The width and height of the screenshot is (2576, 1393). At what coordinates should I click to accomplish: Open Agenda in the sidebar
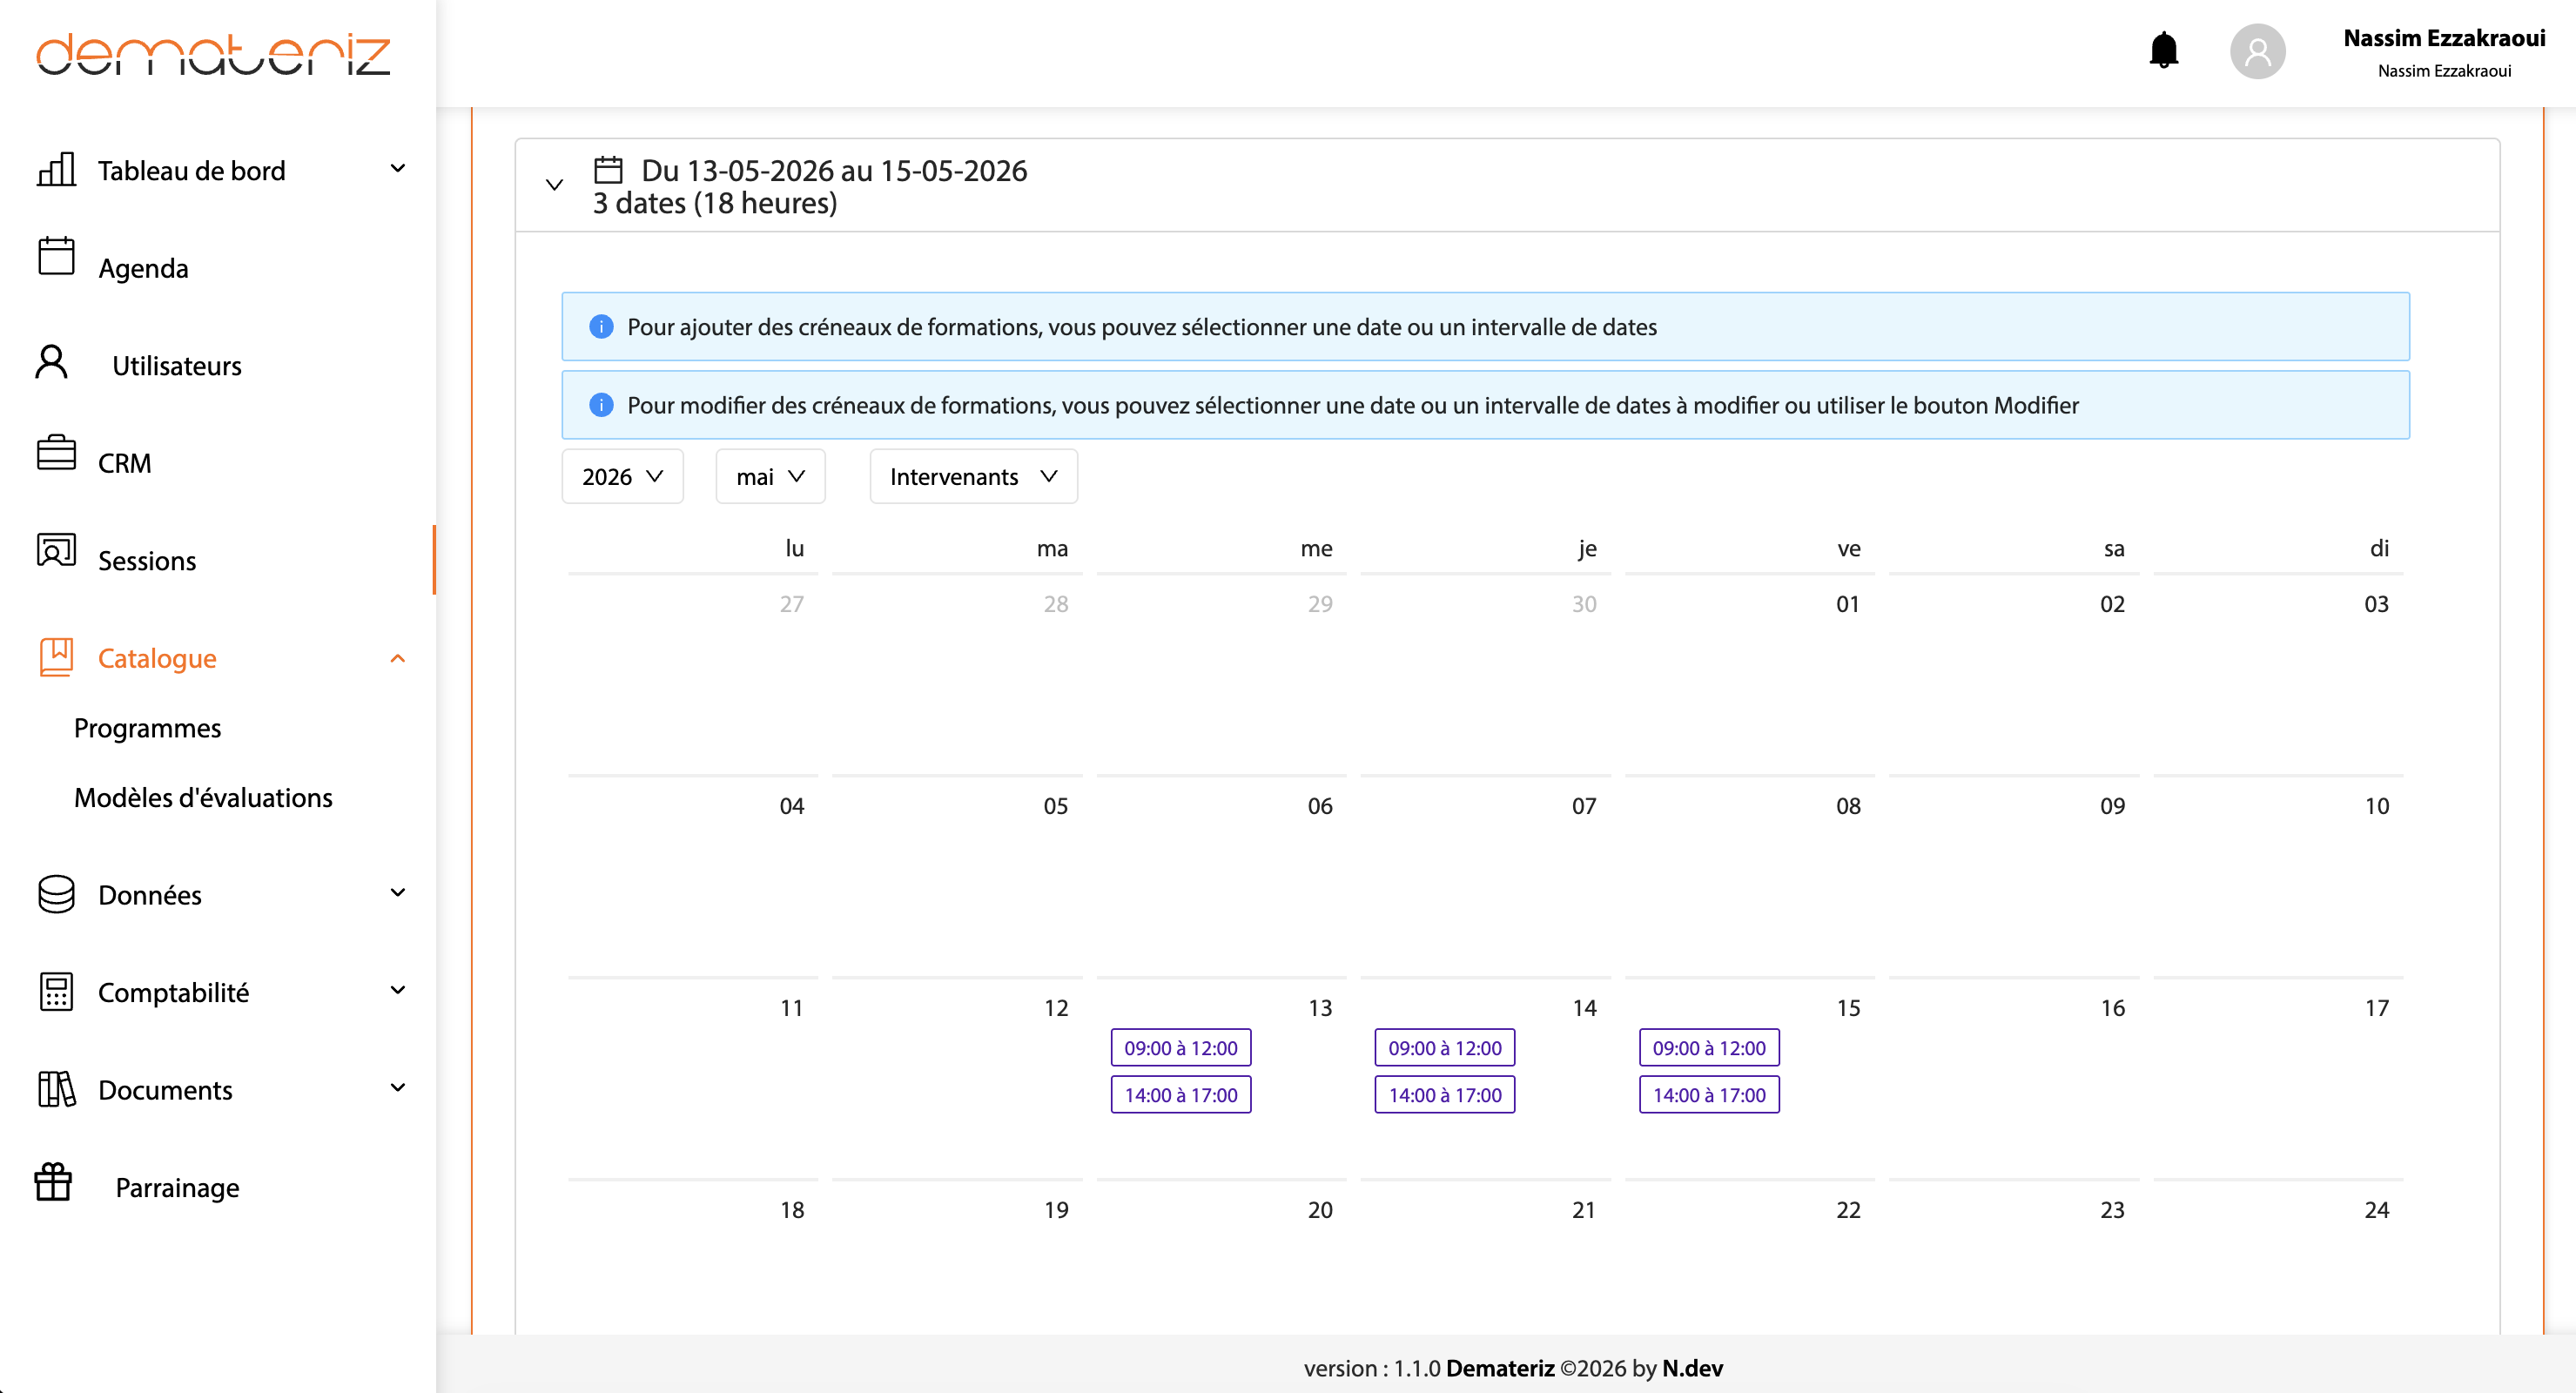tap(143, 268)
